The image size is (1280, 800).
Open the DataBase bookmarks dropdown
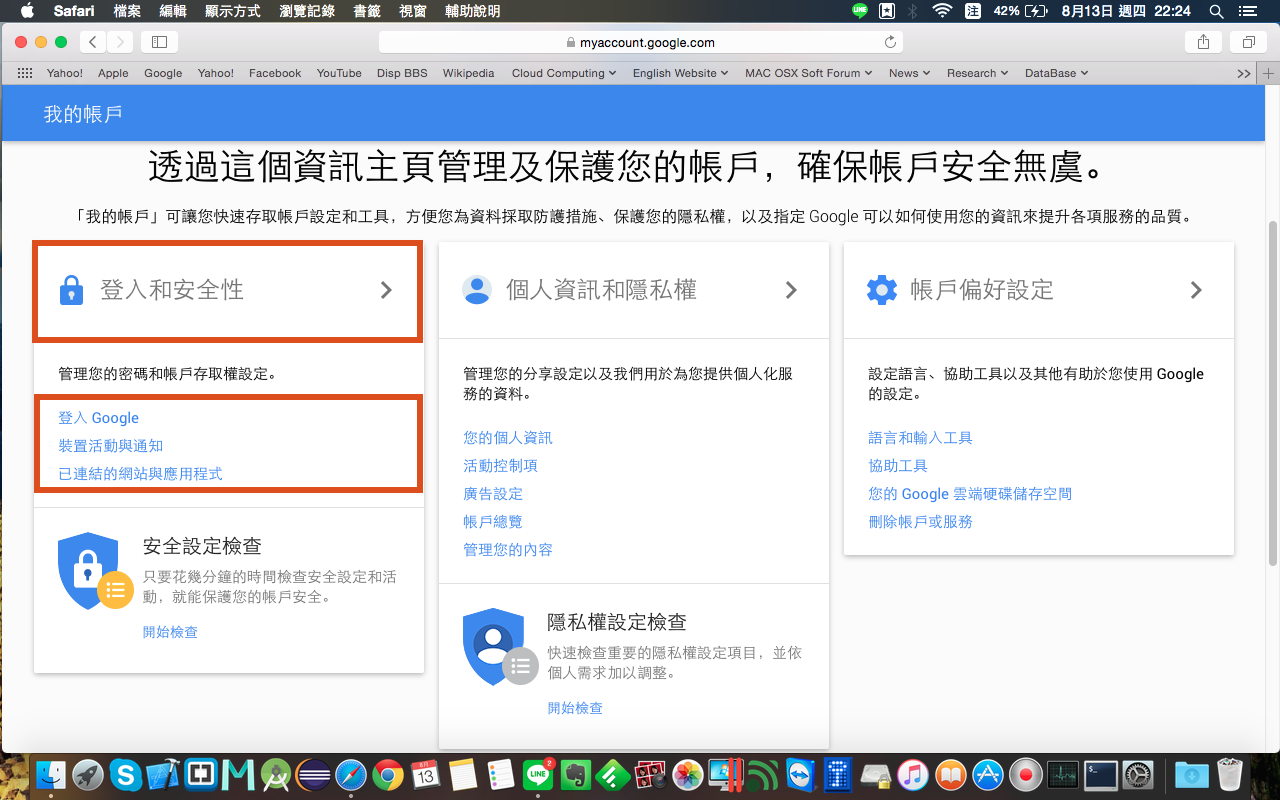pos(1056,73)
